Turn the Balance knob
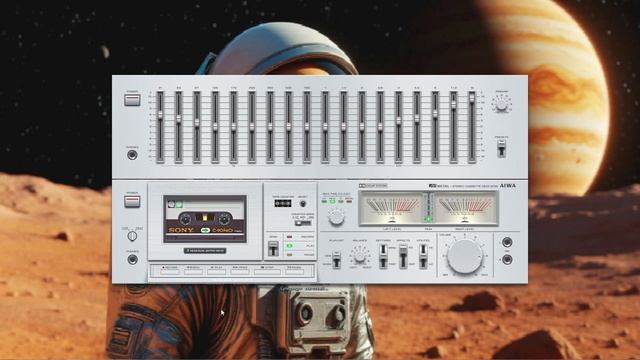 pos(359,256)
